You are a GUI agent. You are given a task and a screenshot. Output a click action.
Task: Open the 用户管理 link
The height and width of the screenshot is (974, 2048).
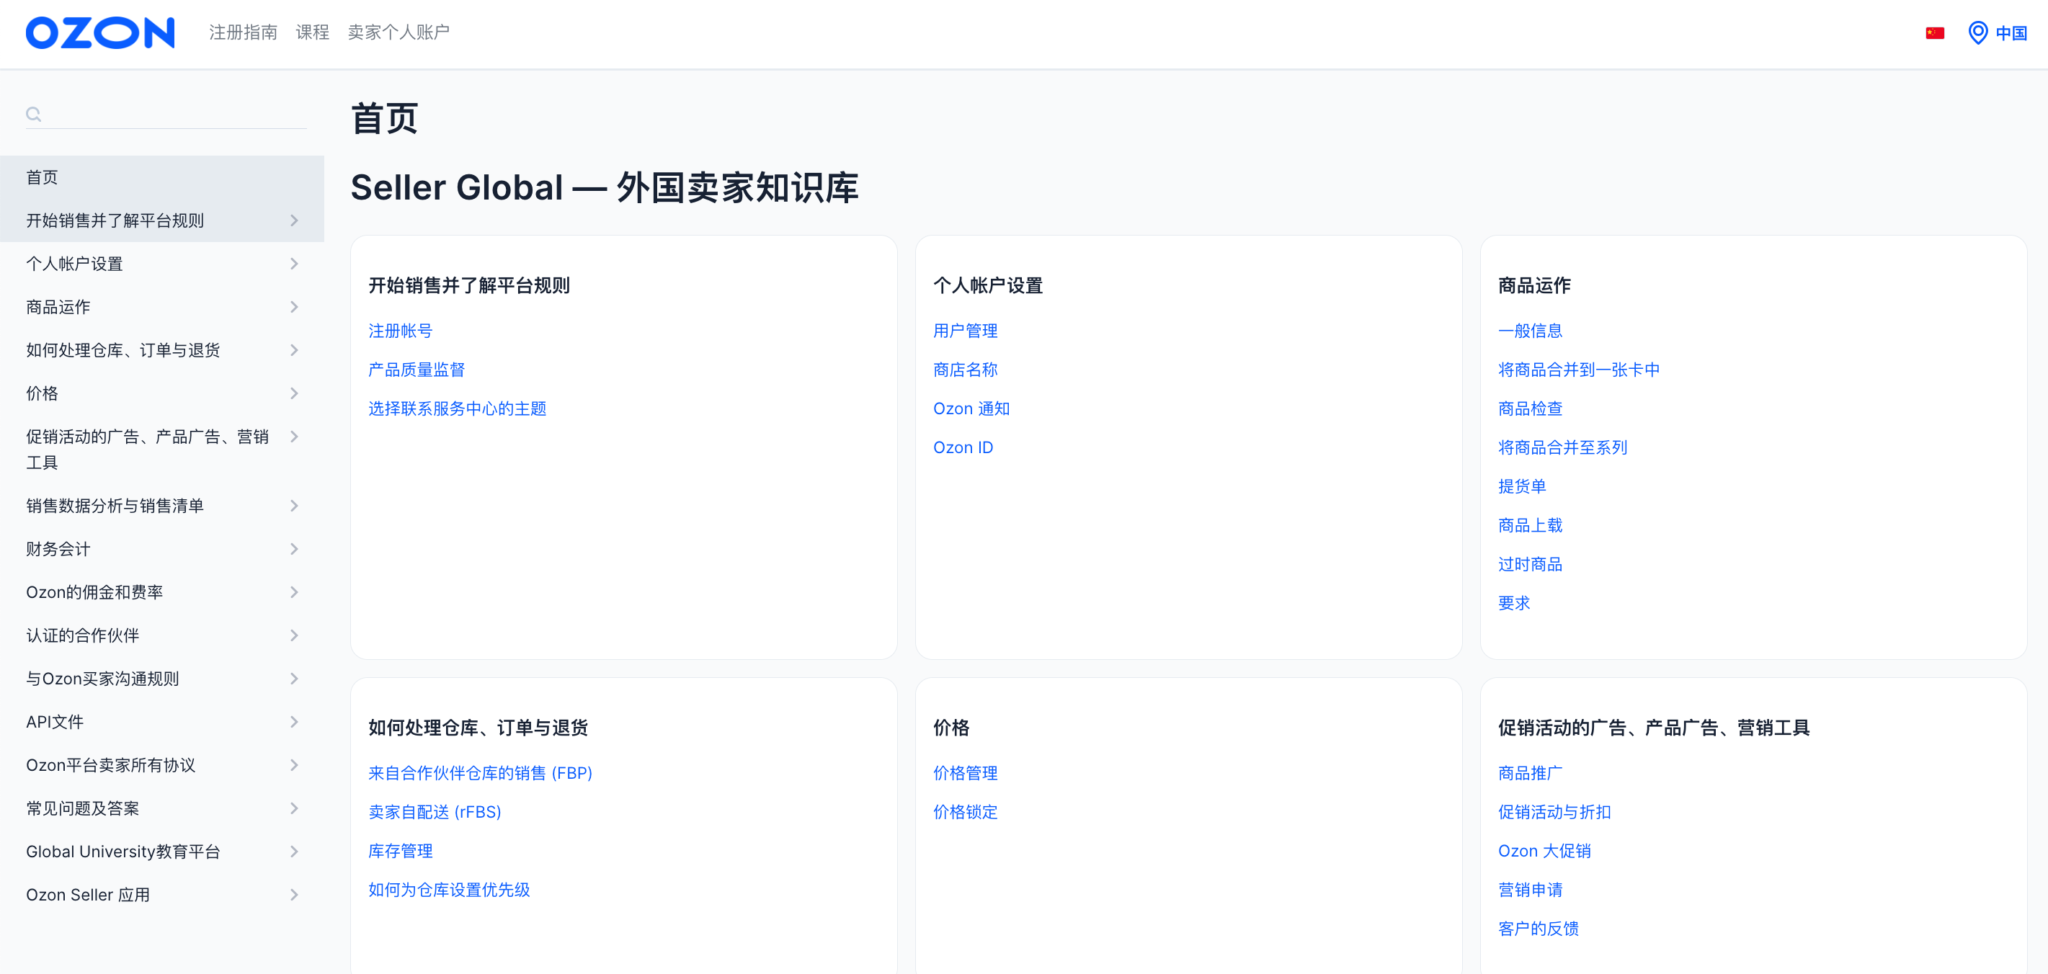964,330
